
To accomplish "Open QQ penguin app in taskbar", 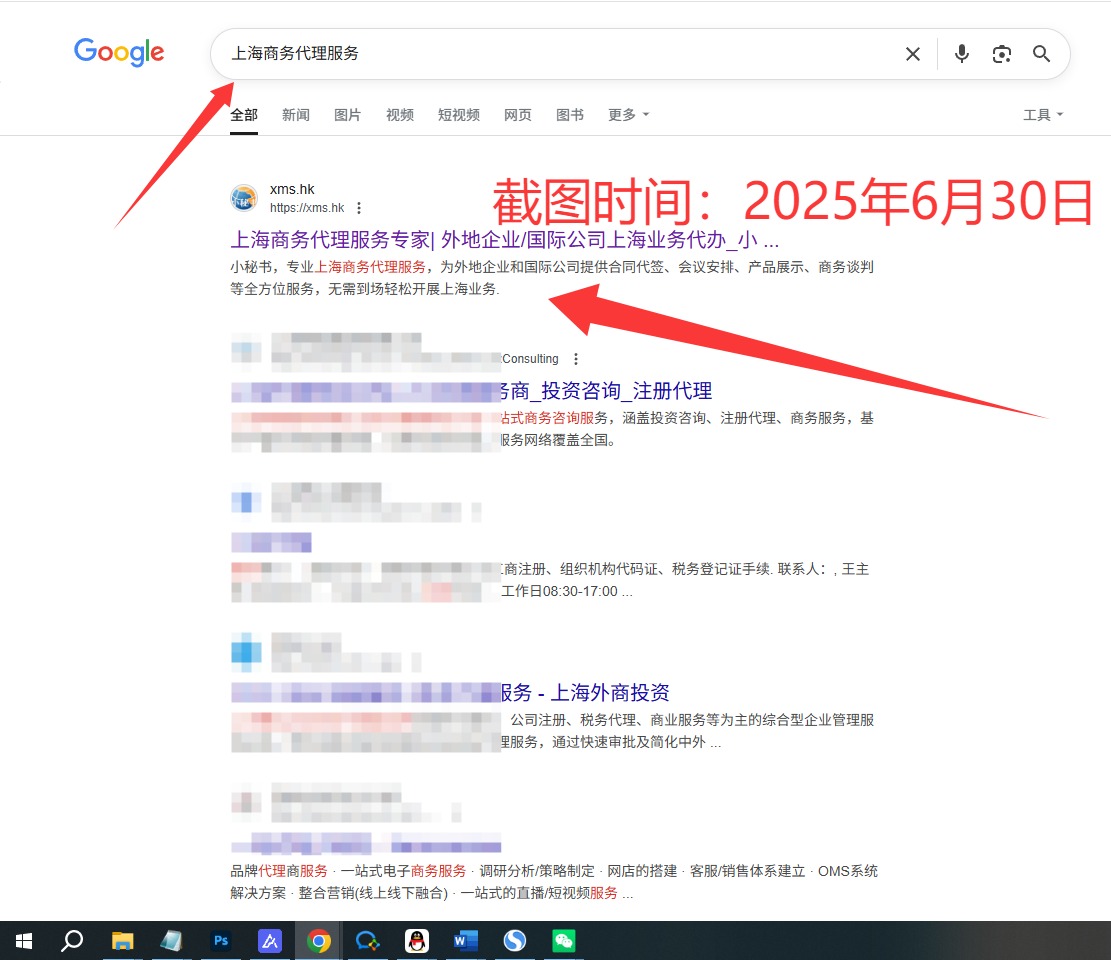I will (417, 941).
